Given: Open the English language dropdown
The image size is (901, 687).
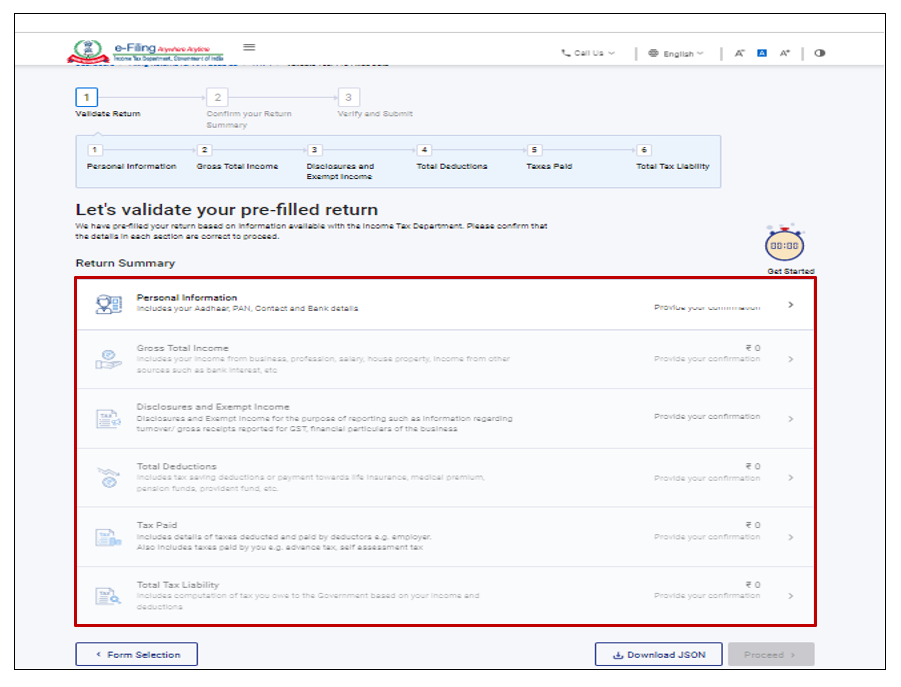Looking at the screenshot, I should (x=676, y=53).
